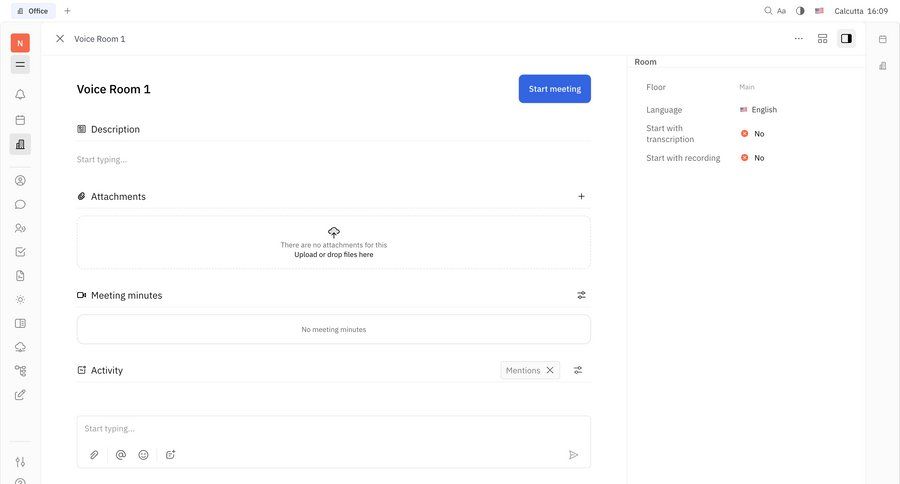Open the office icon on the far right rail
Screen dimensions: 900x484
[883, 65]
